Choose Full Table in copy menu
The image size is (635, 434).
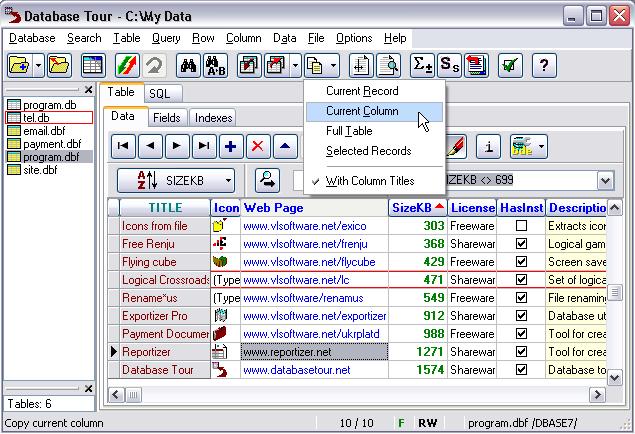(374, 131)
